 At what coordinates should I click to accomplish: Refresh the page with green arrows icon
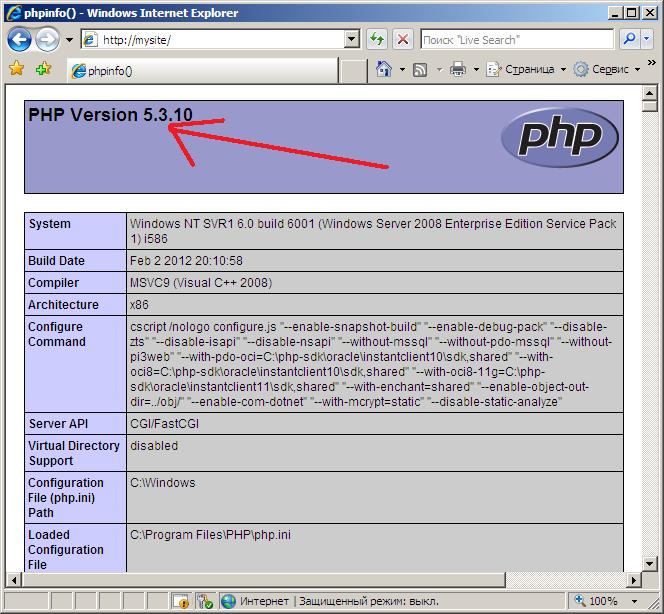coord(377,40)
